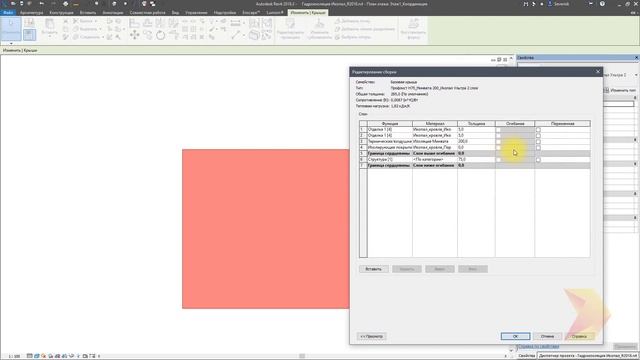Click the view scale 1:100 in status bar
This screenshot has width=640, height=360.
(14, 356)
